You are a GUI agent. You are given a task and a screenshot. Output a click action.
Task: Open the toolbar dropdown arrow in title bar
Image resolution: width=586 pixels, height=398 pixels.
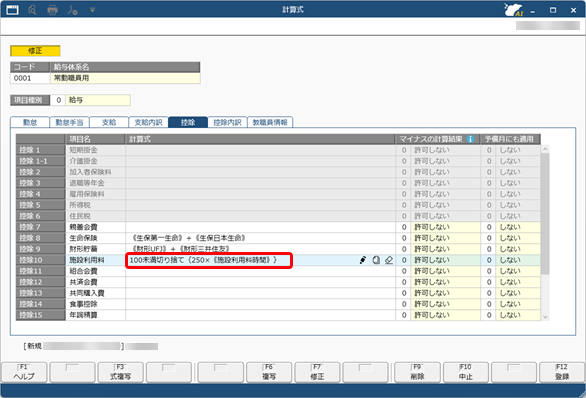coord(92,10)
